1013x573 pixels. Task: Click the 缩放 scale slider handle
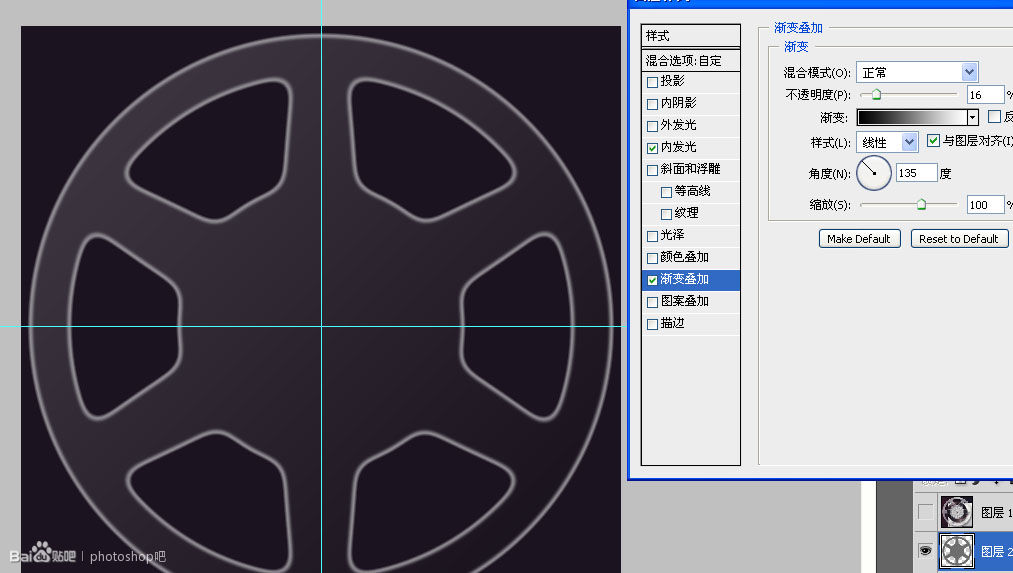click(x=921, y=205)
